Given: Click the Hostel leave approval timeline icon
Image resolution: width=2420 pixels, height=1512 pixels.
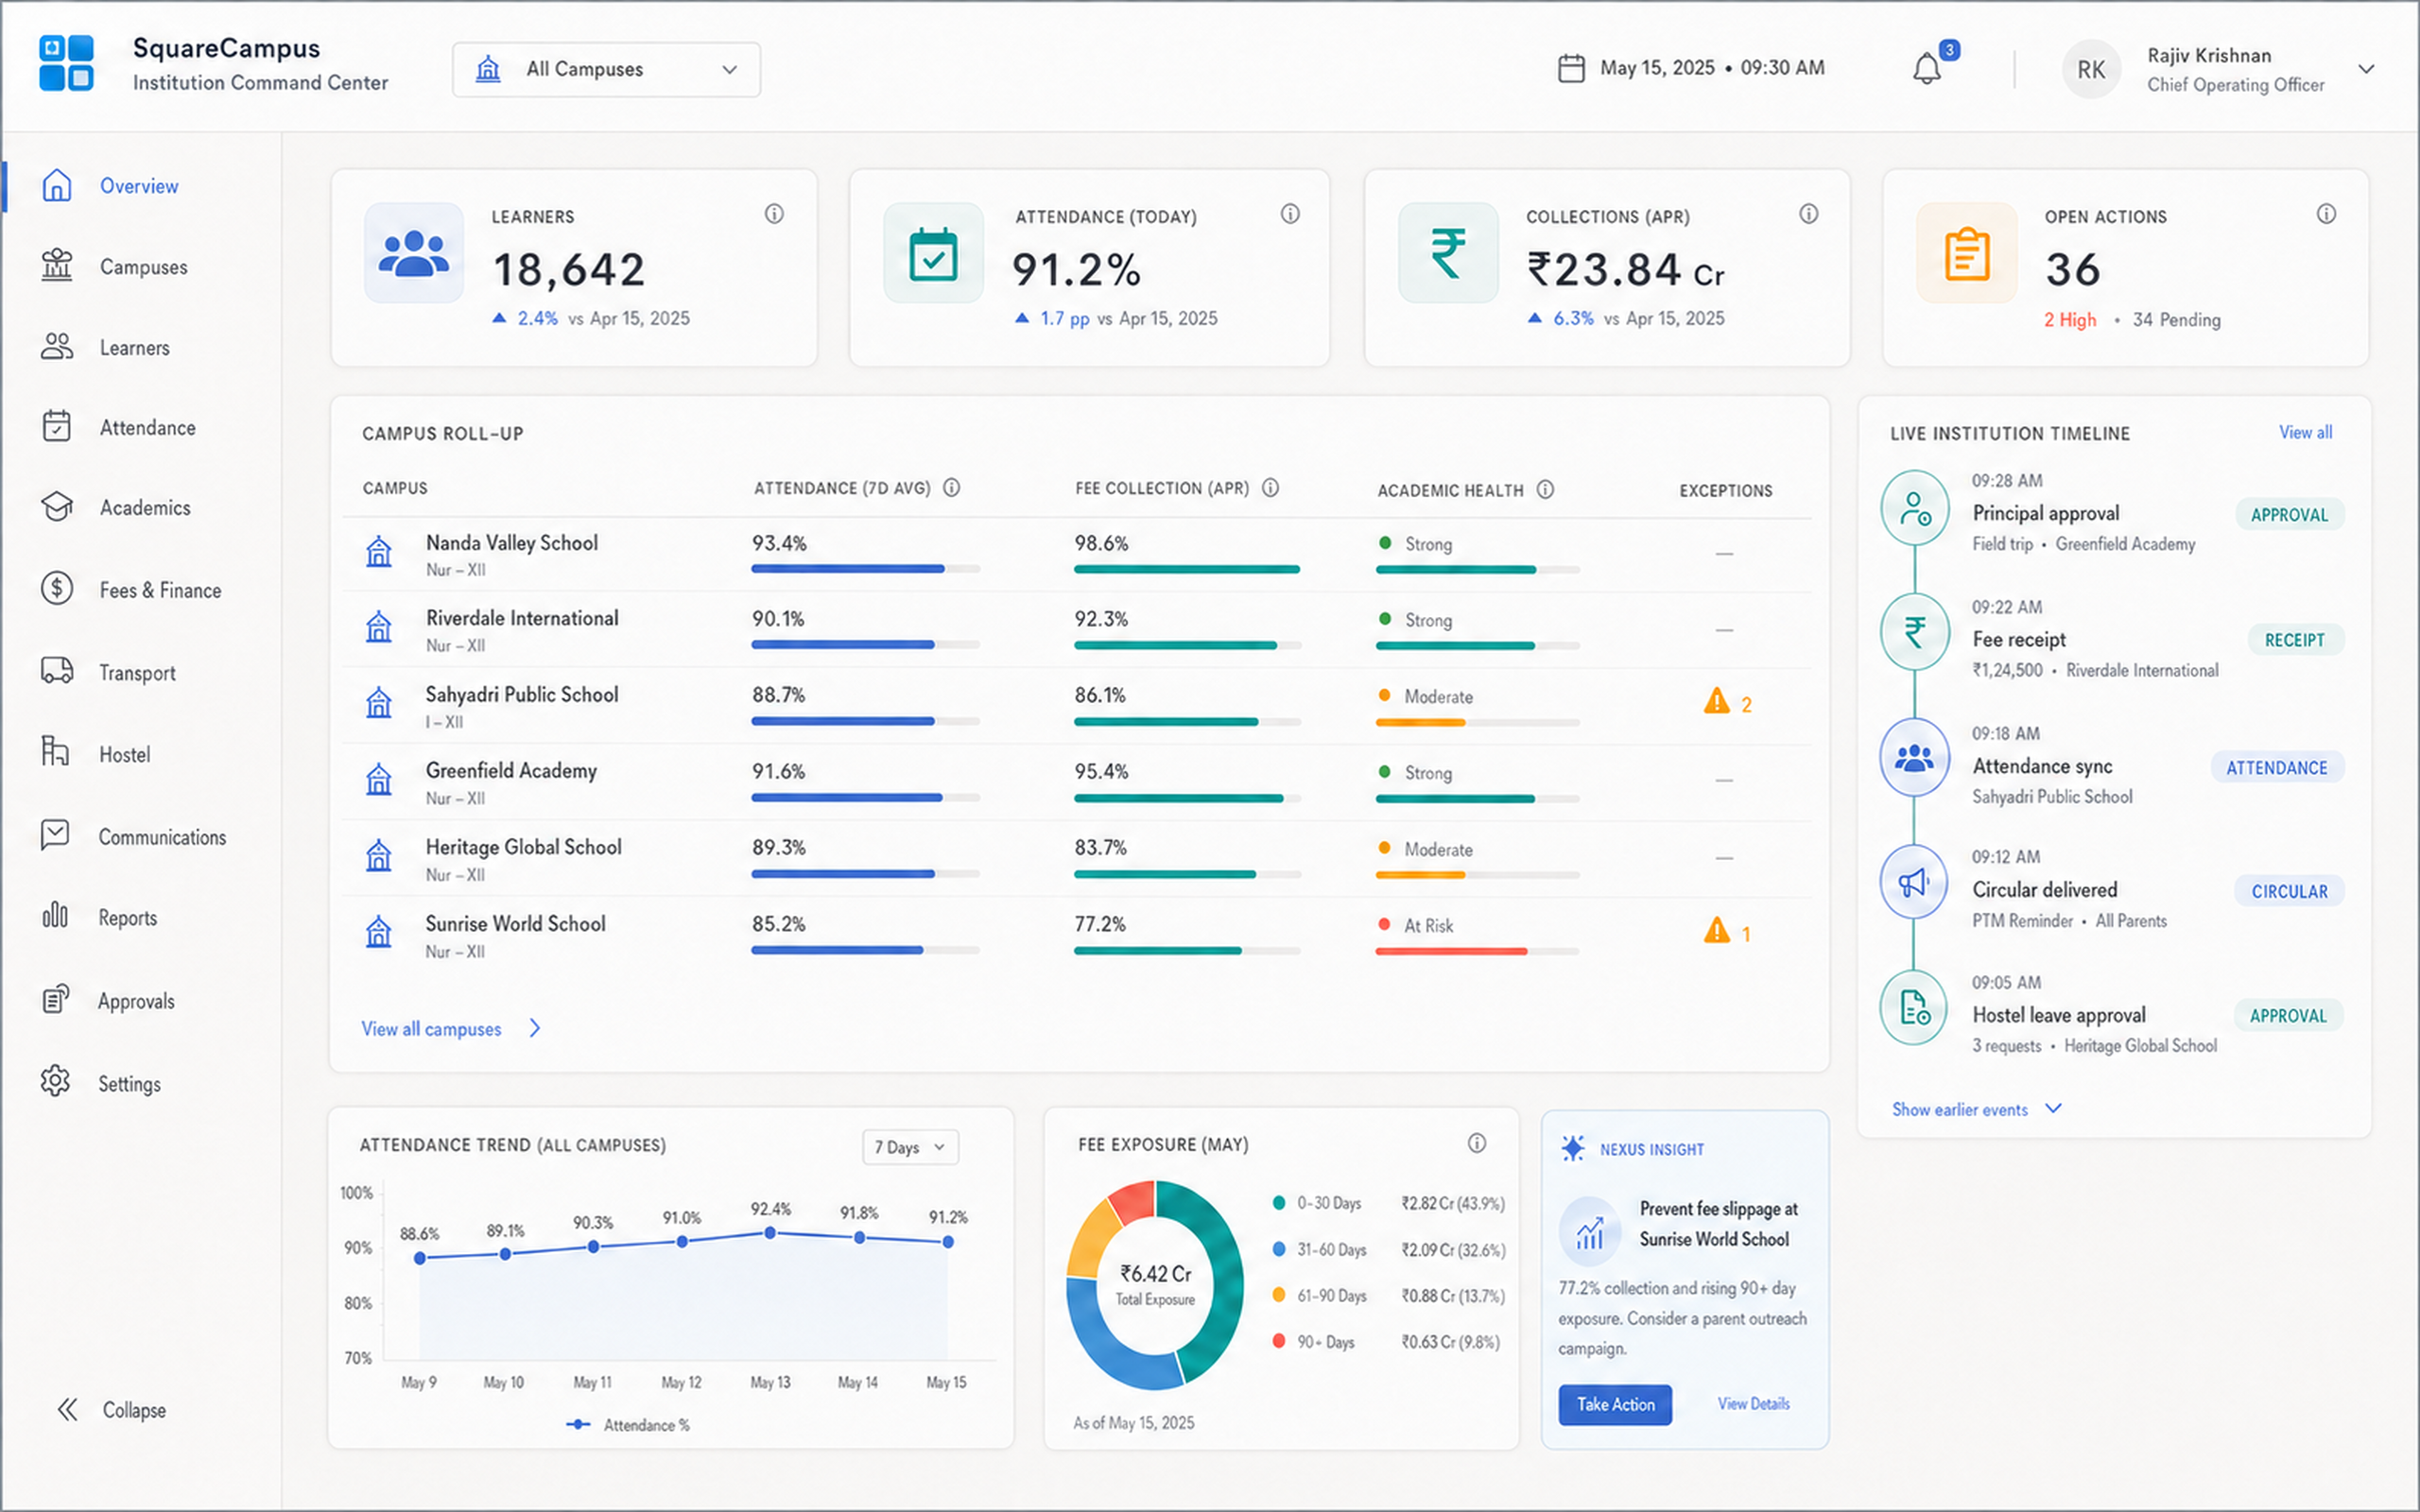Looking at the screenshot, I should pyautogui.click(x=1914, y=1007).
